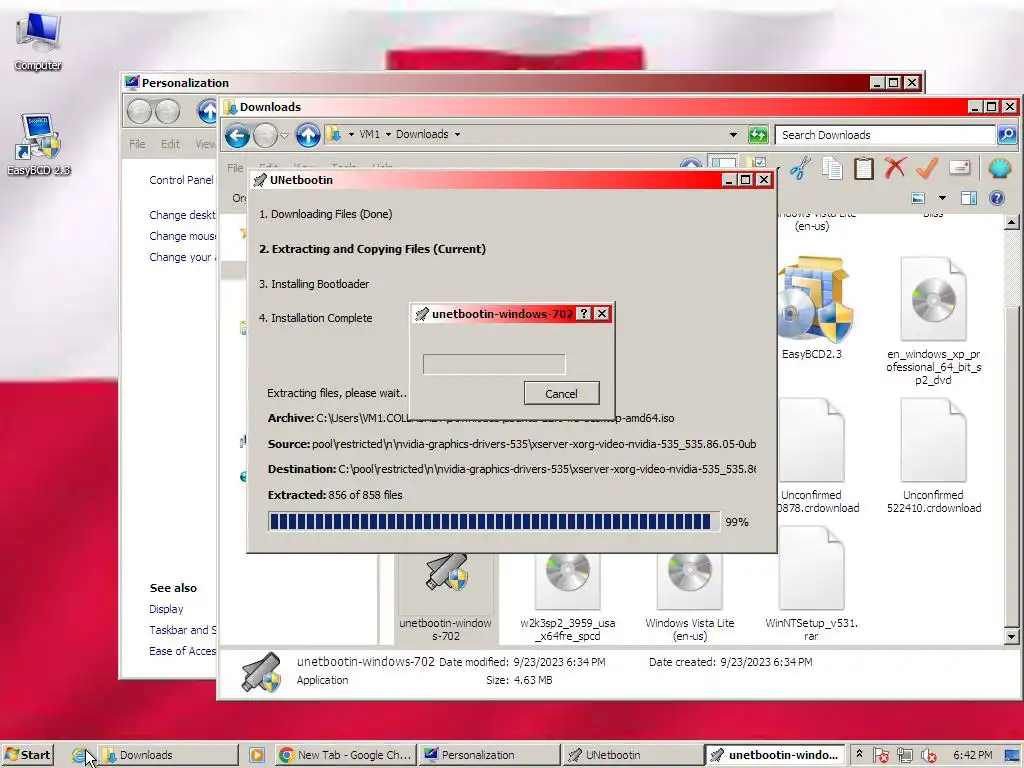The image size is (1024, 768).
Task: Switch to New Tab - Google Chrome taskbar button
Action: [x=345, y=755]
